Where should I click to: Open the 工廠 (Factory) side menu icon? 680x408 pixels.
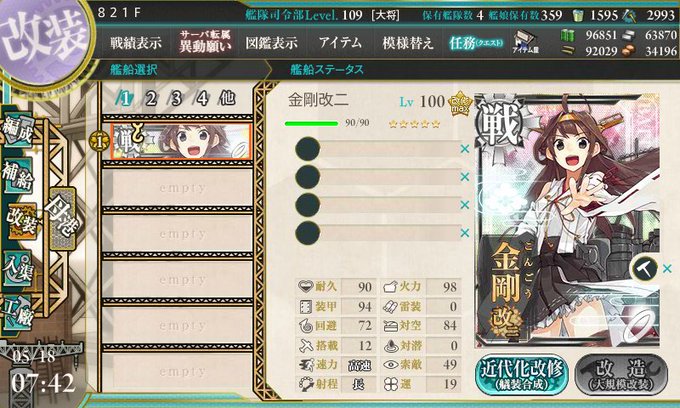pyautogui.click(x=17, y=313)
